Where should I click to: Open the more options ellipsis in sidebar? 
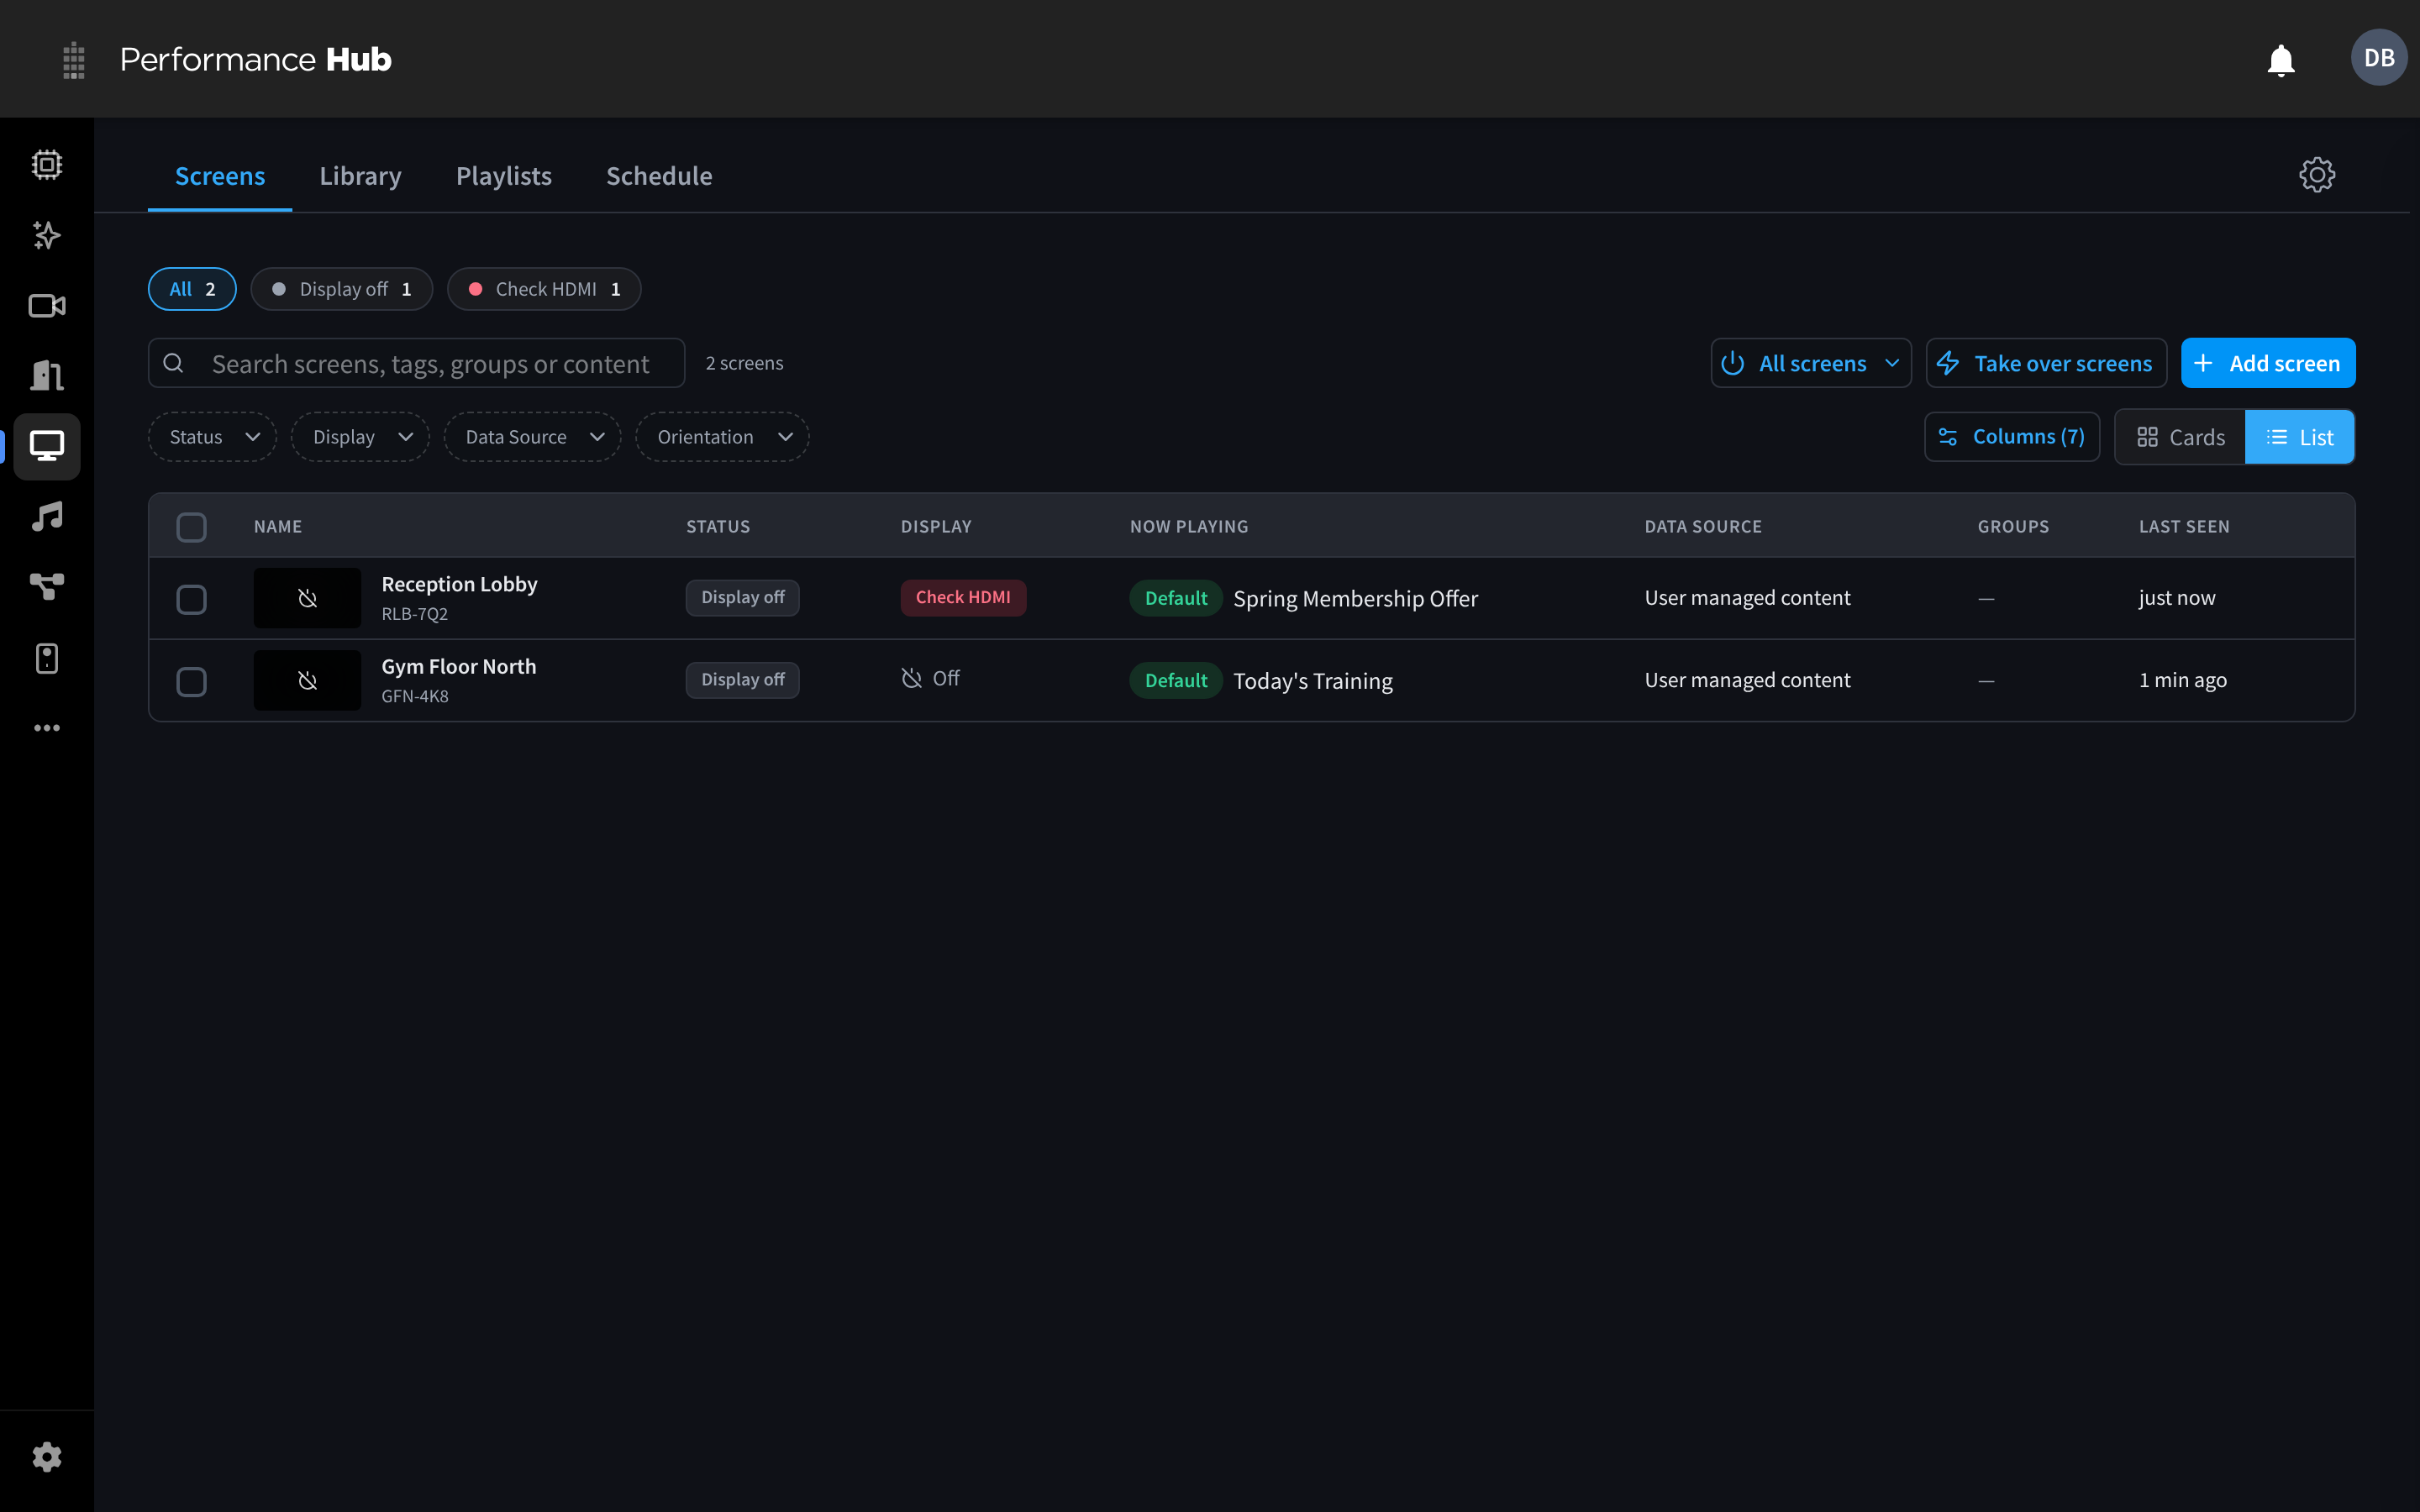47,728
